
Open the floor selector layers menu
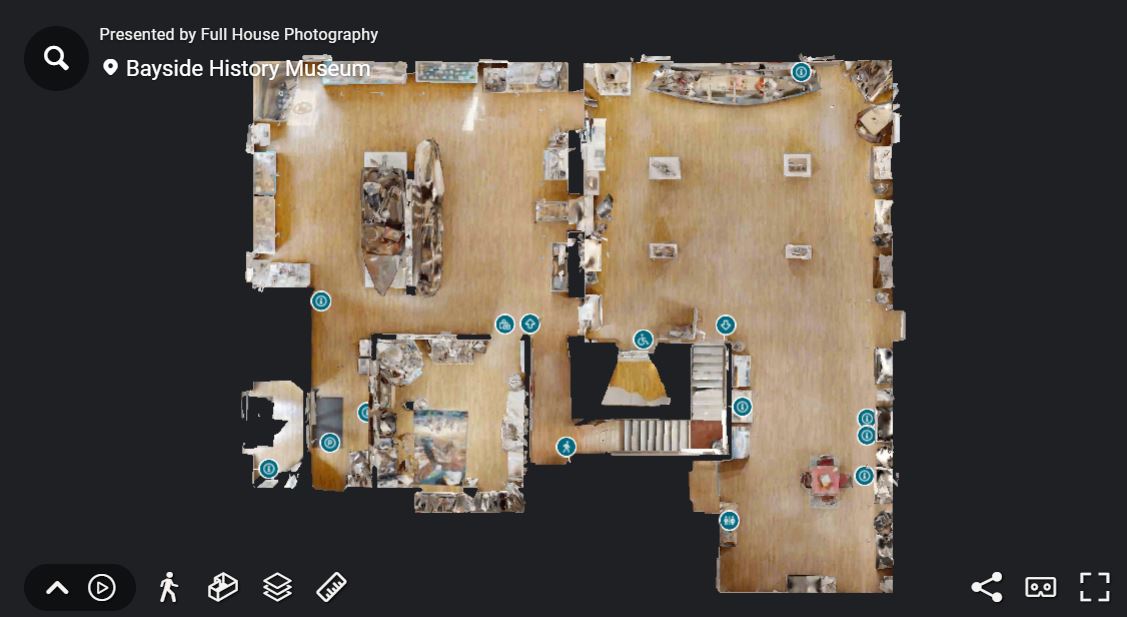(x=277, y=587)
